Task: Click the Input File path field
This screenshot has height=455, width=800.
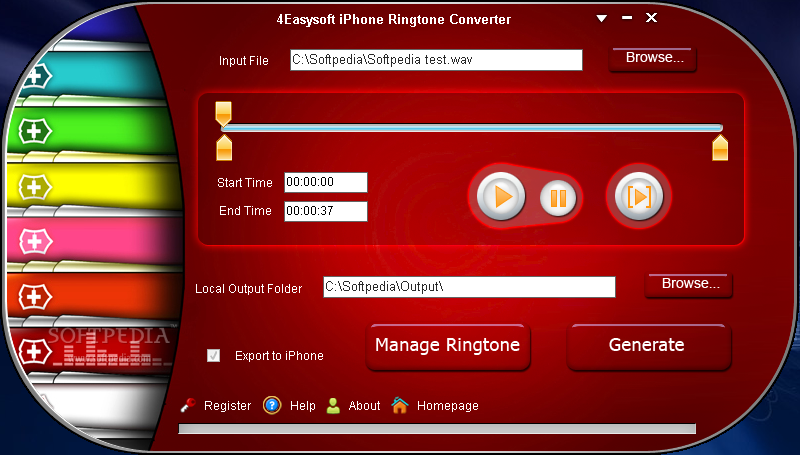Action: point(436,60)
